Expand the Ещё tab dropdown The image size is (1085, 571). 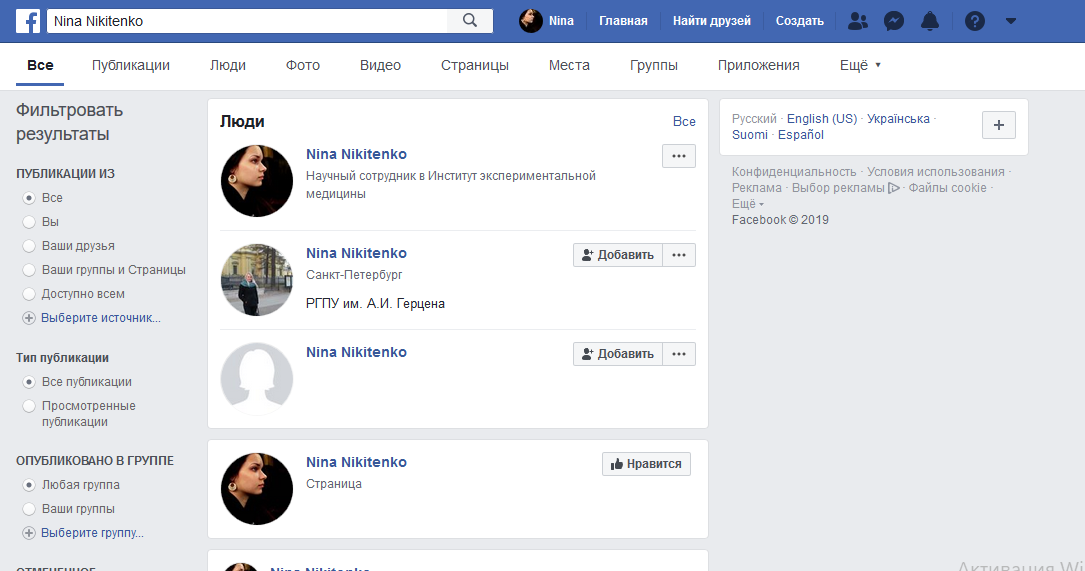pos(860,65)
